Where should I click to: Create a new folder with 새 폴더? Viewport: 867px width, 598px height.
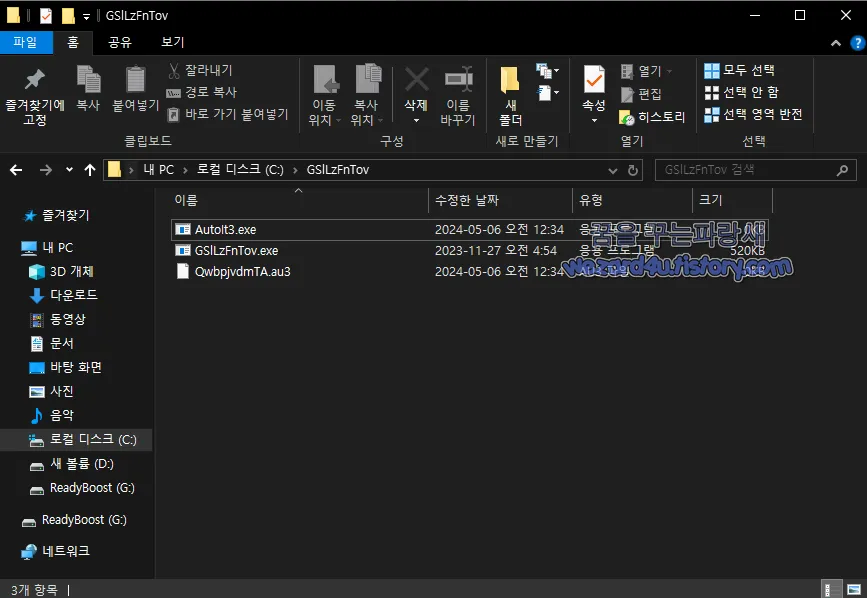click(x=510, y=96)
